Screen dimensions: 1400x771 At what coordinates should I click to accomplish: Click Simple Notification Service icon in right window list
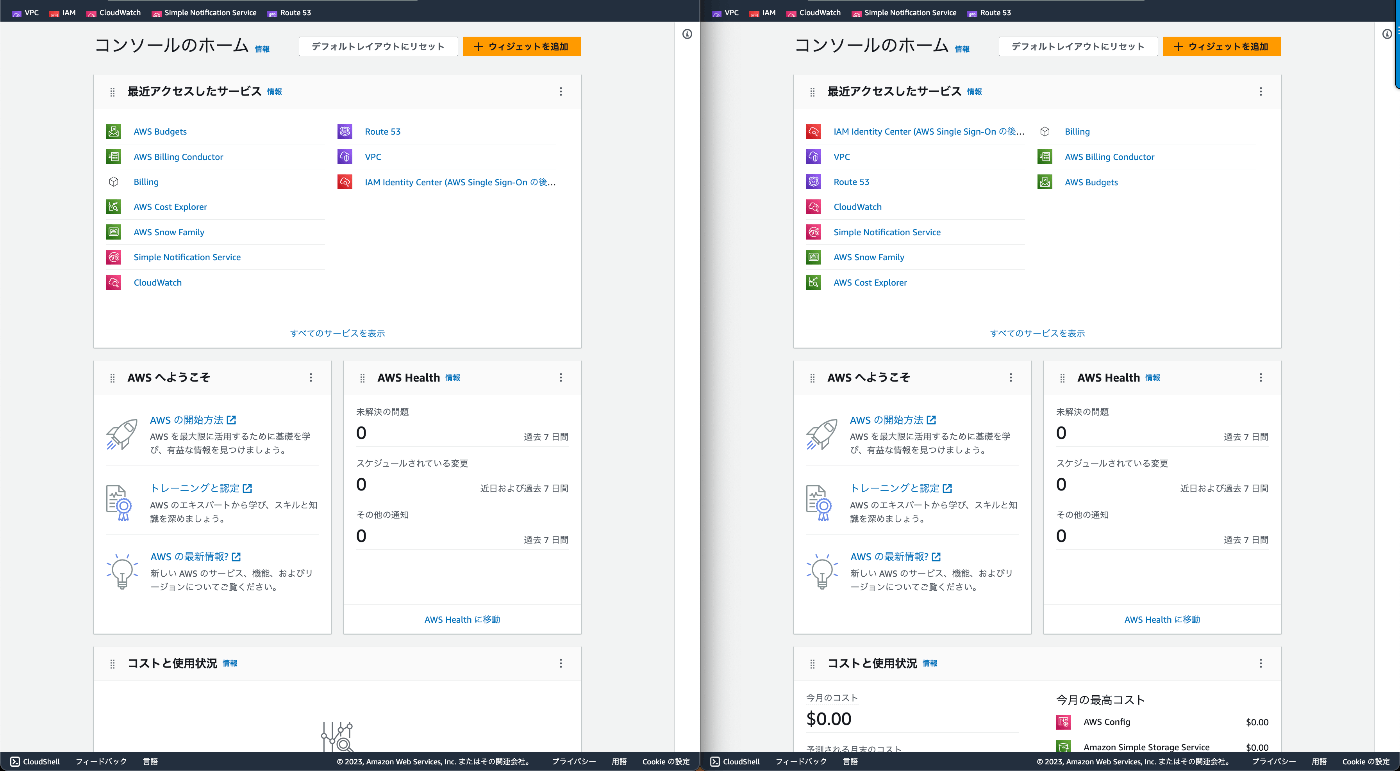coord(814,232)
